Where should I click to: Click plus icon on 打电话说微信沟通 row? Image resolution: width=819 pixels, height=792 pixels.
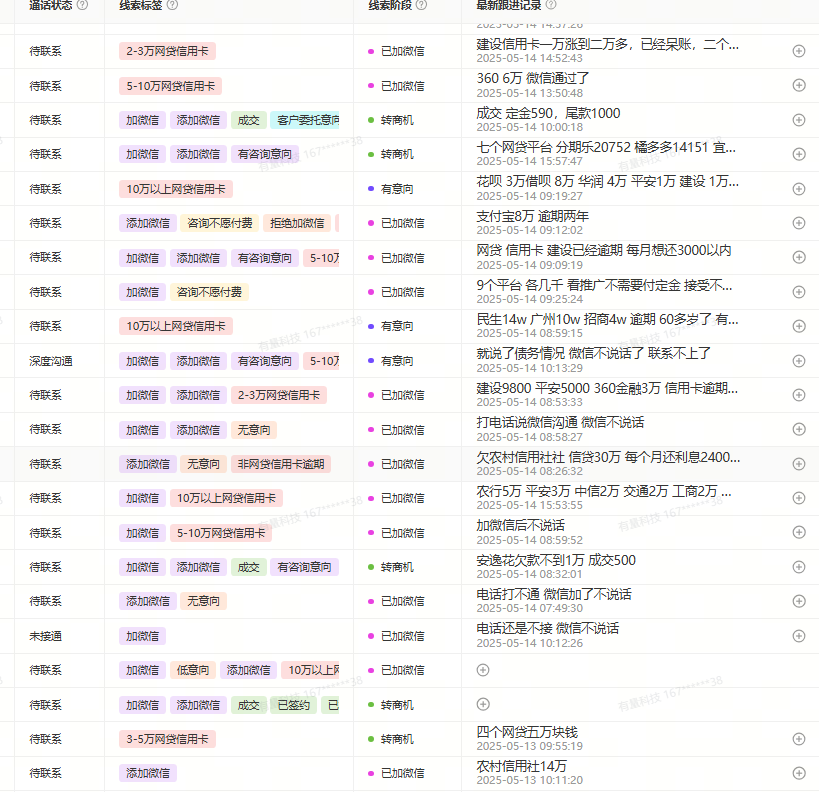click(799, 429)
